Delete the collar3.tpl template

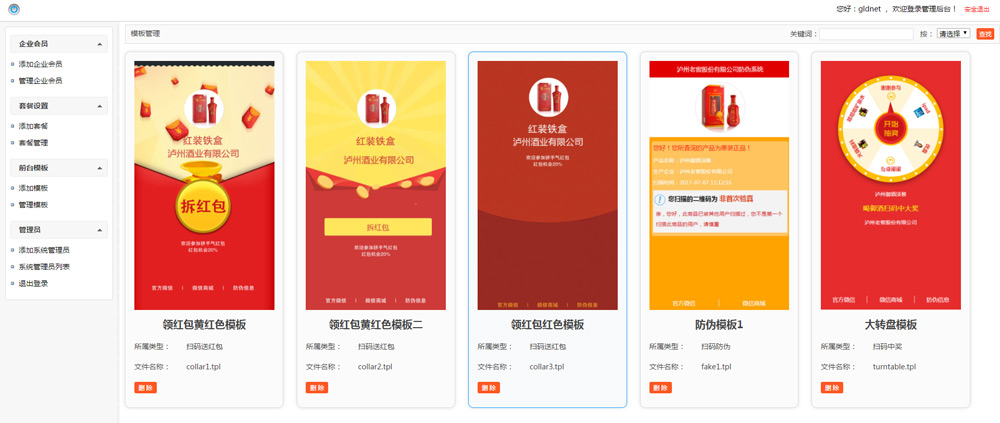point(489,387)
